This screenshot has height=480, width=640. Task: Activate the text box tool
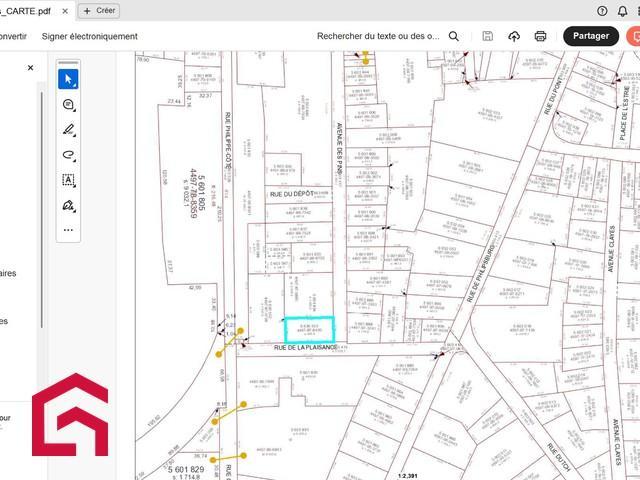[x=69, y=180]
